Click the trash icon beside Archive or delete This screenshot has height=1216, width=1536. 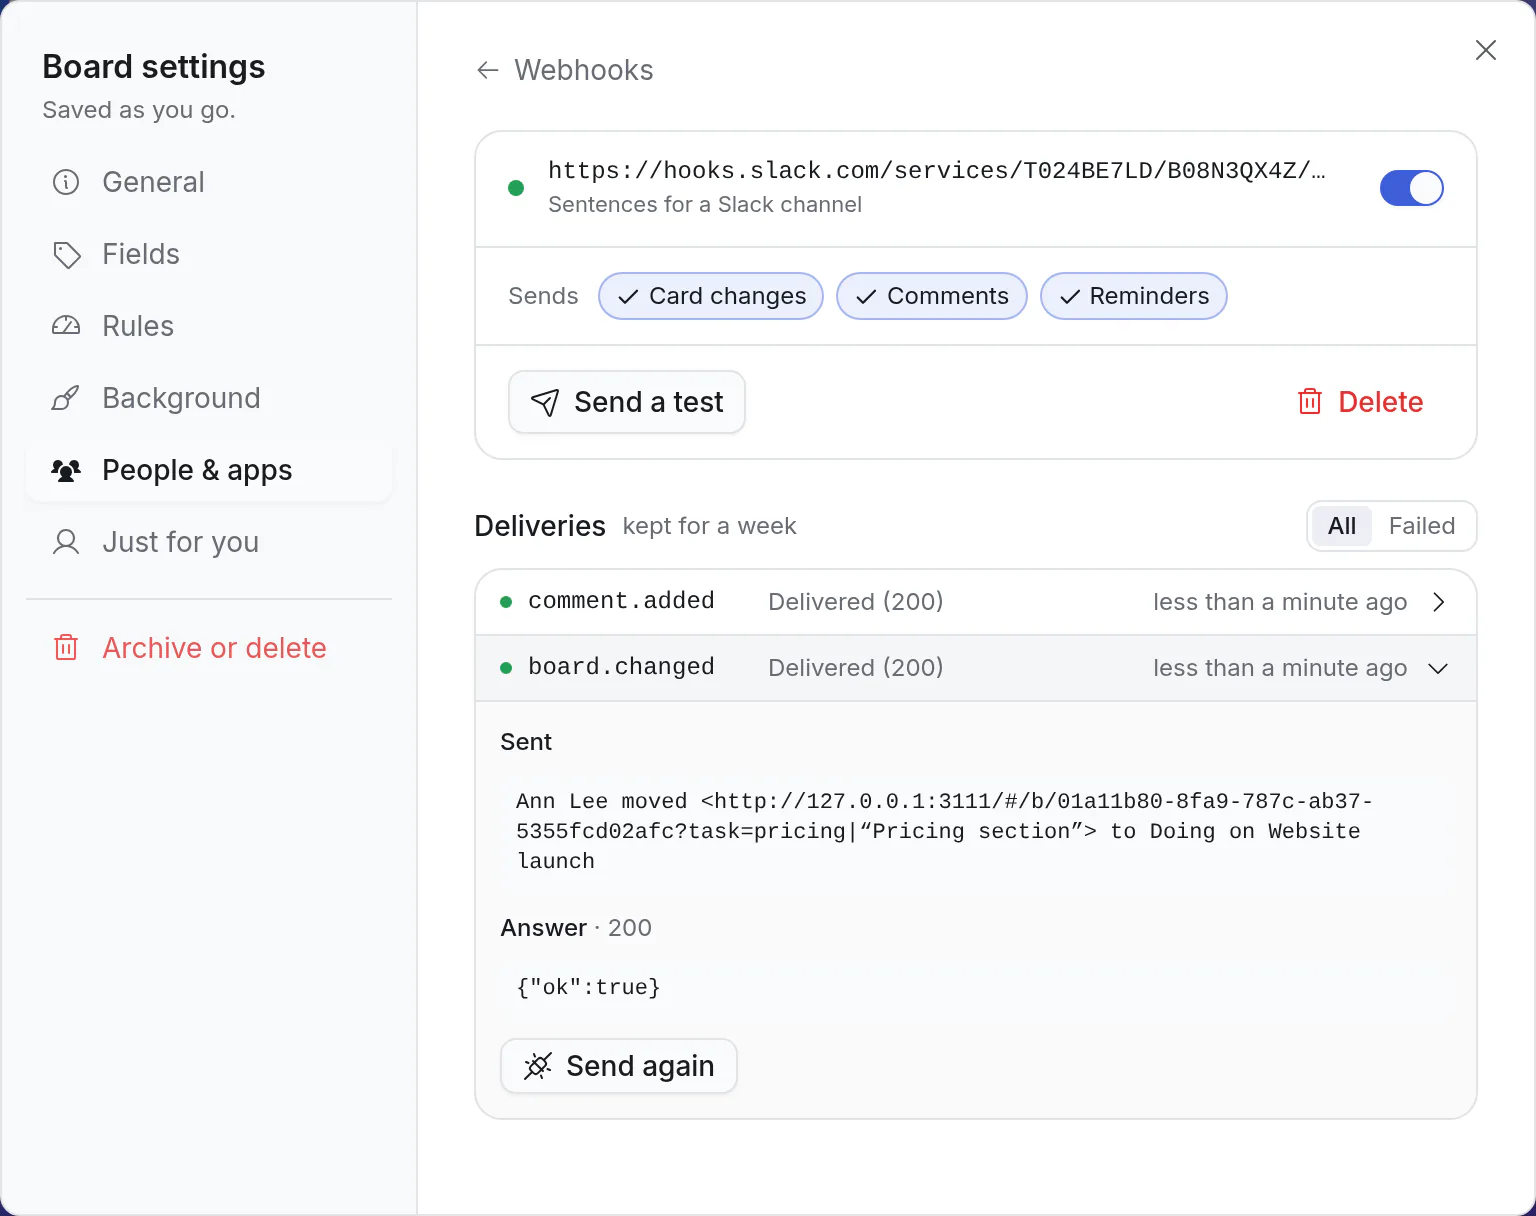pyautogui.click(x=66, y=648)
